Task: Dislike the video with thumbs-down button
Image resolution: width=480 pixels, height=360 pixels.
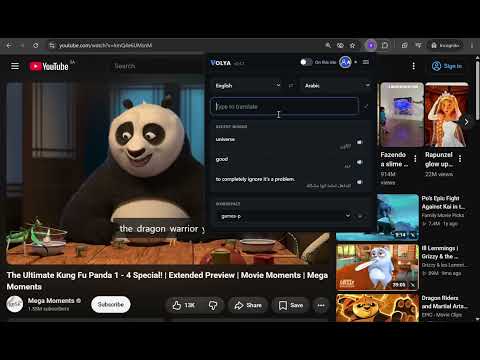Action: pos(213,305)
